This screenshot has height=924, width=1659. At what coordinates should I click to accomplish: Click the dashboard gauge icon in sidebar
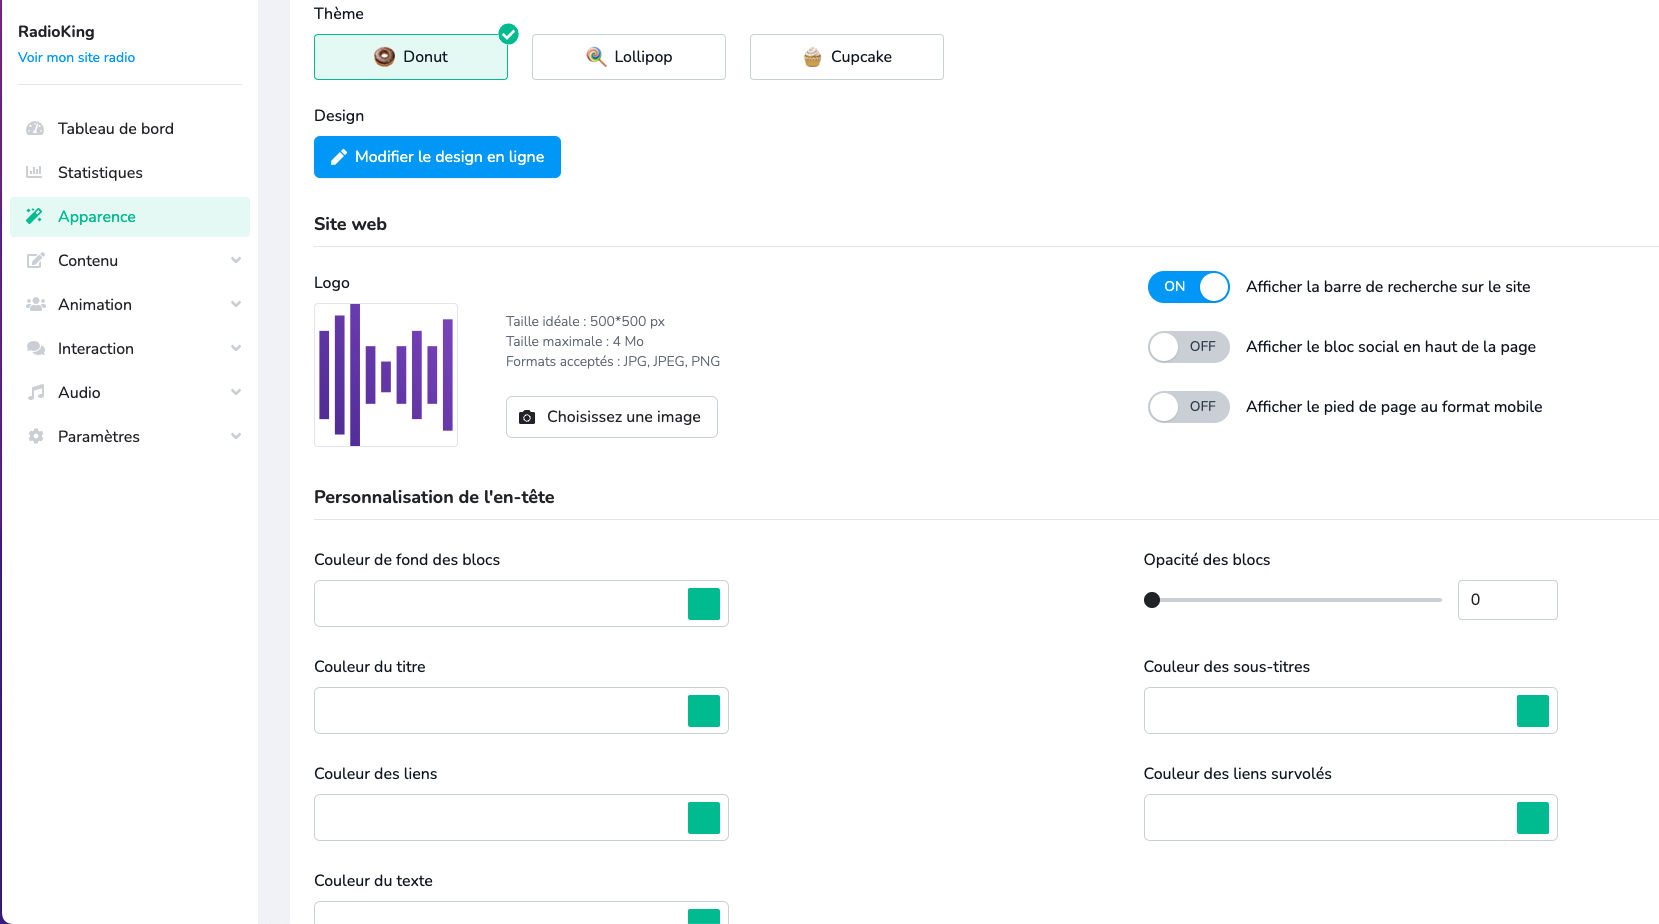35,129
